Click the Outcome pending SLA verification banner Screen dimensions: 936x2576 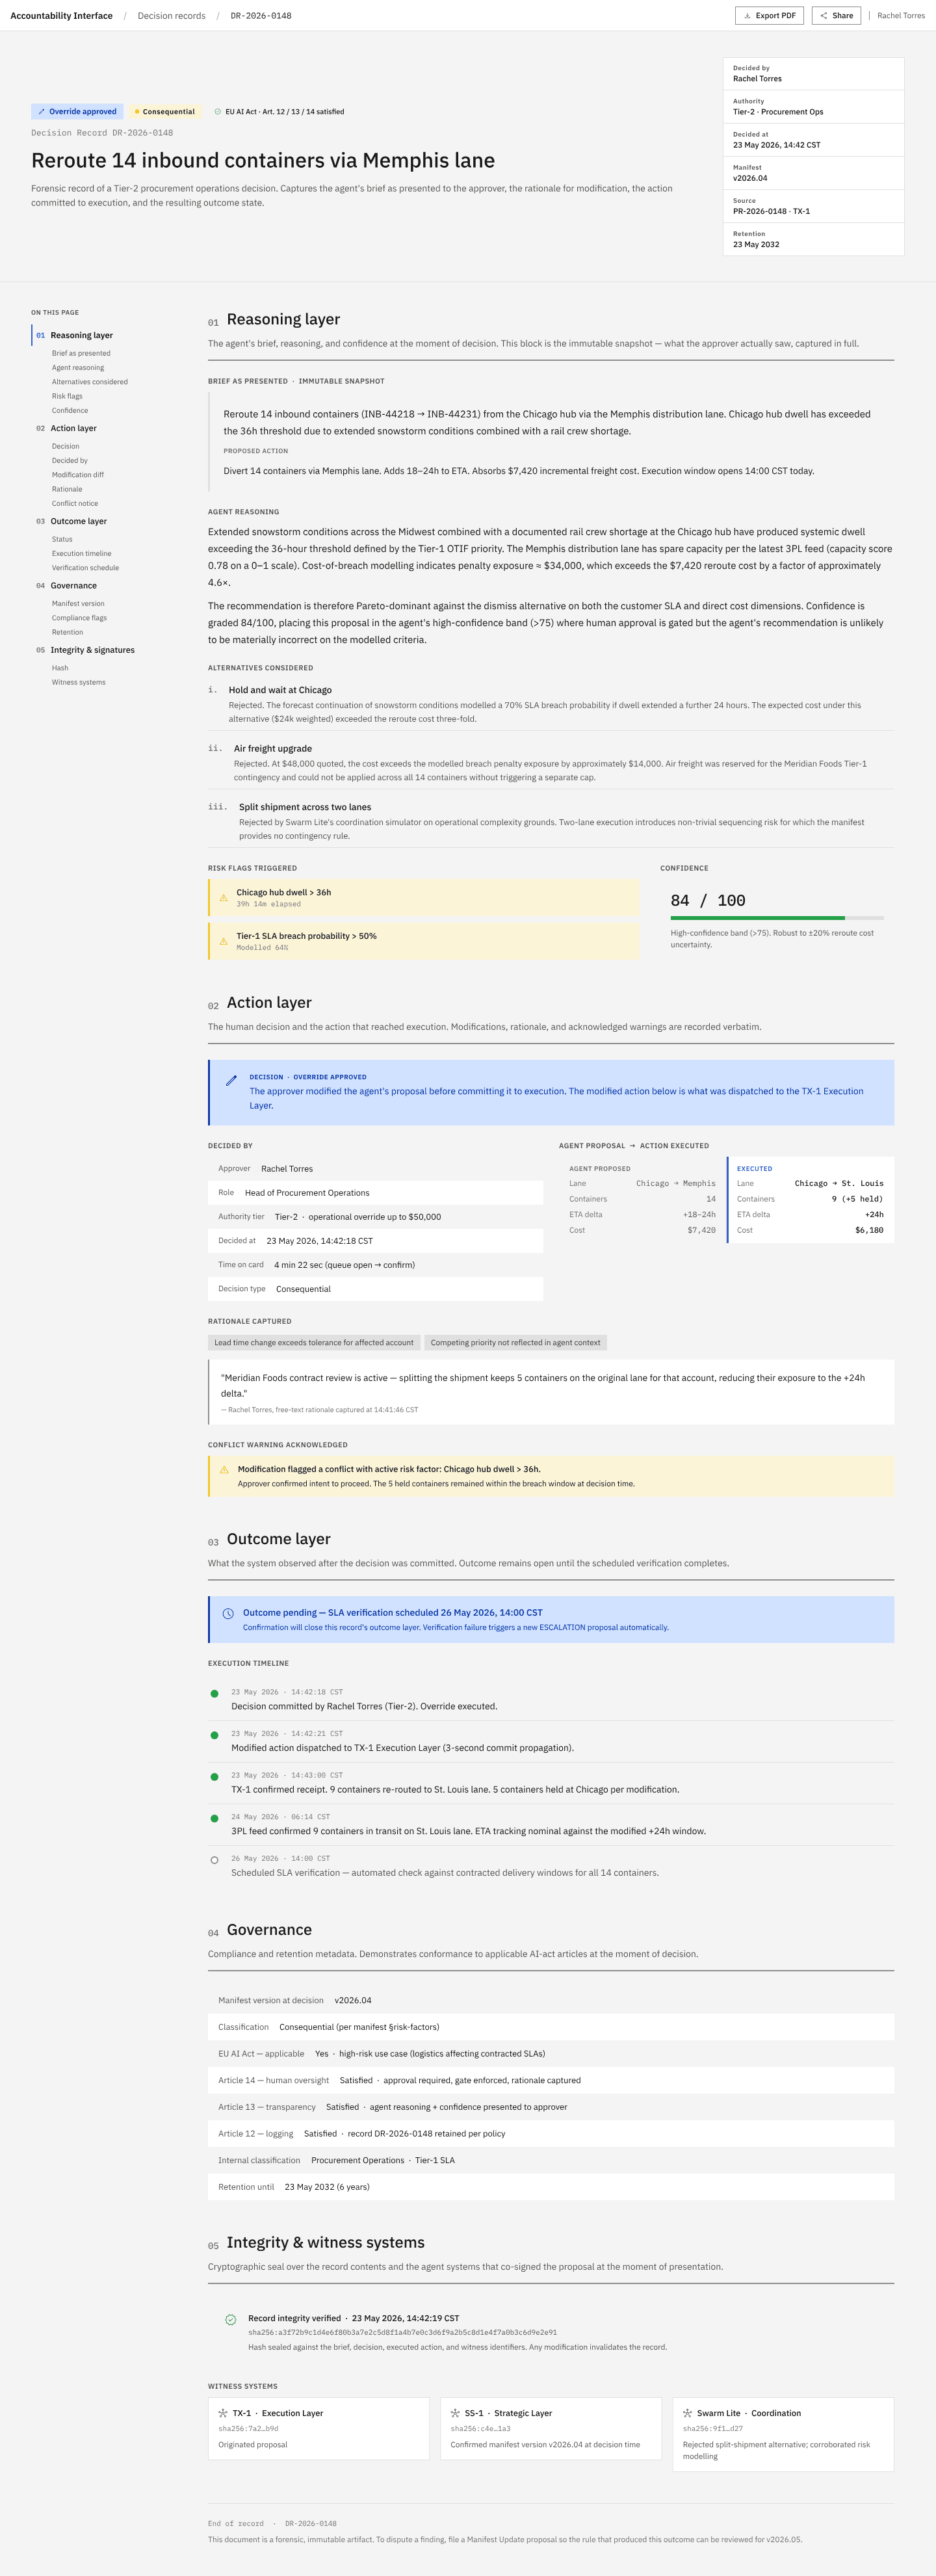coord(551,1620)
